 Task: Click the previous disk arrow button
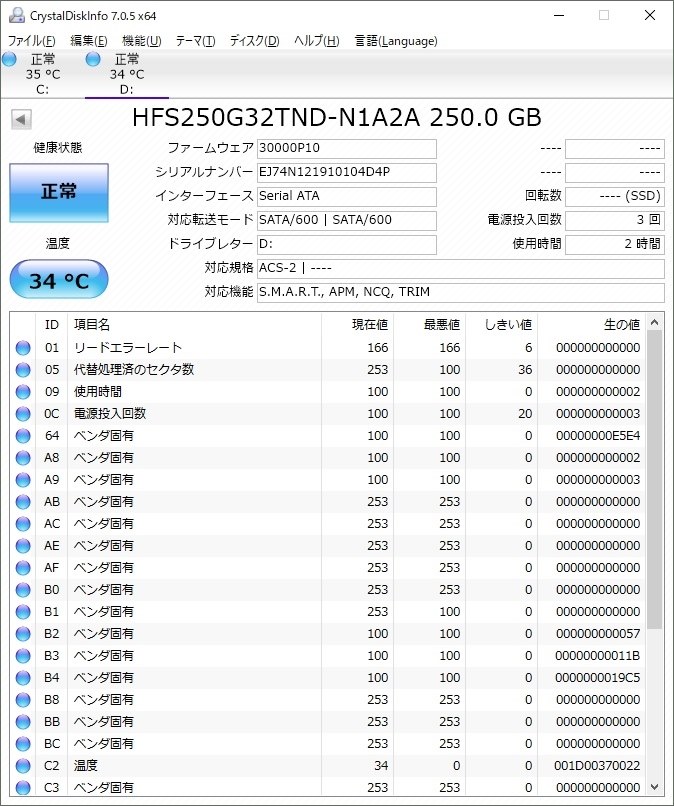pyautogui.click(x=20, y=120)
